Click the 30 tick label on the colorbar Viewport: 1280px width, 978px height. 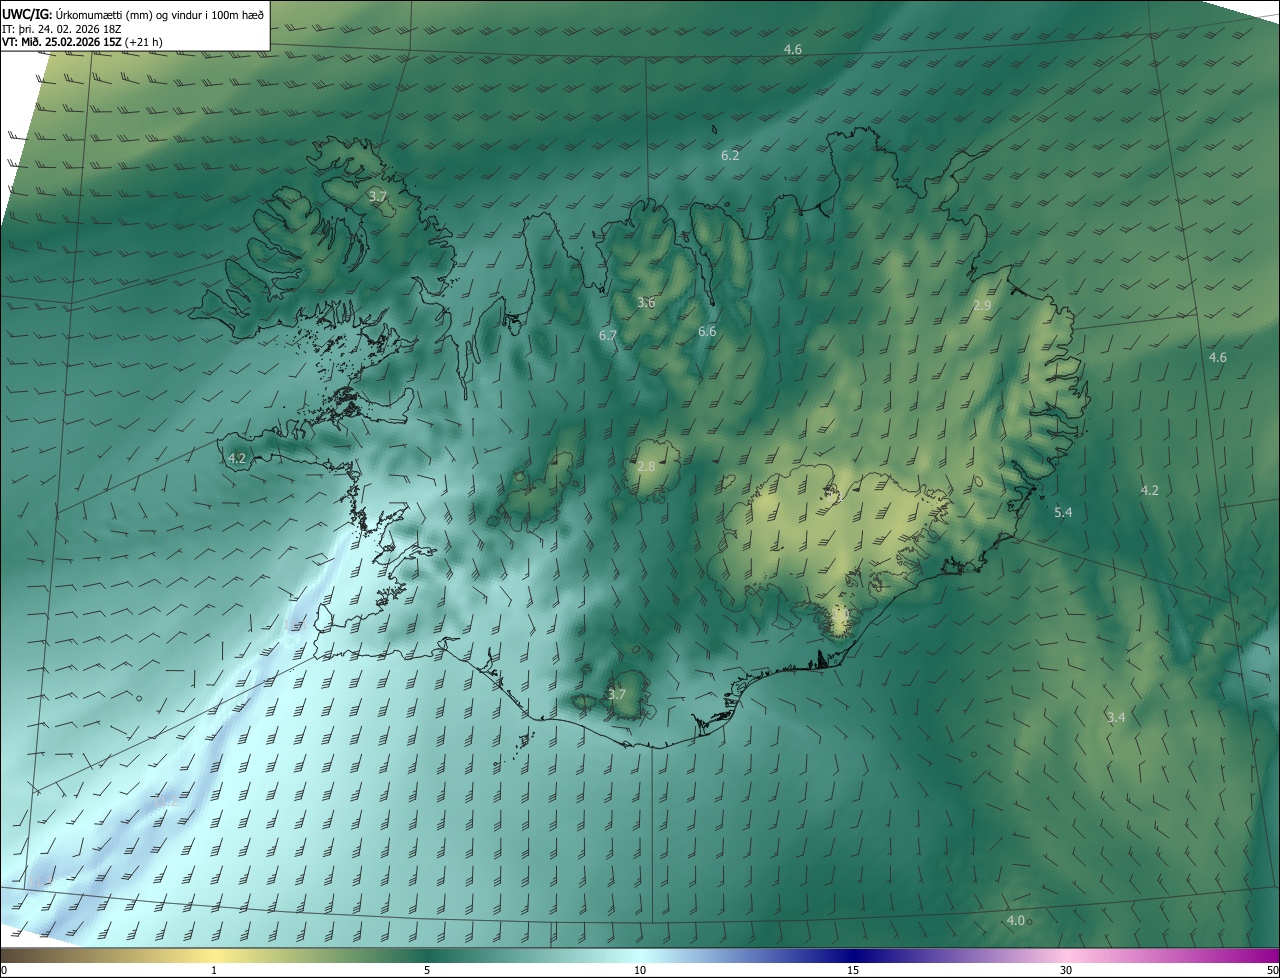point(1066,970)
